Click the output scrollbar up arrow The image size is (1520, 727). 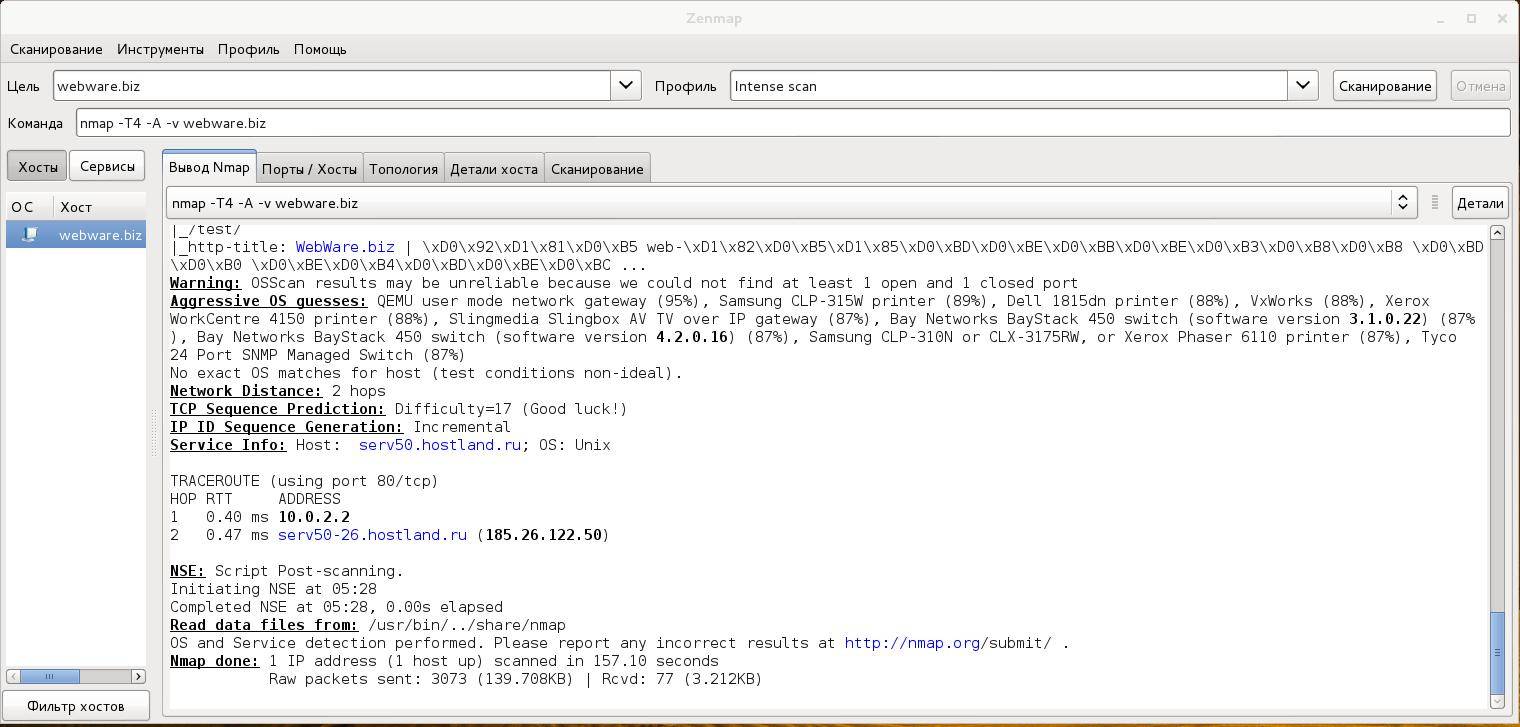(x=1497, y=232)
